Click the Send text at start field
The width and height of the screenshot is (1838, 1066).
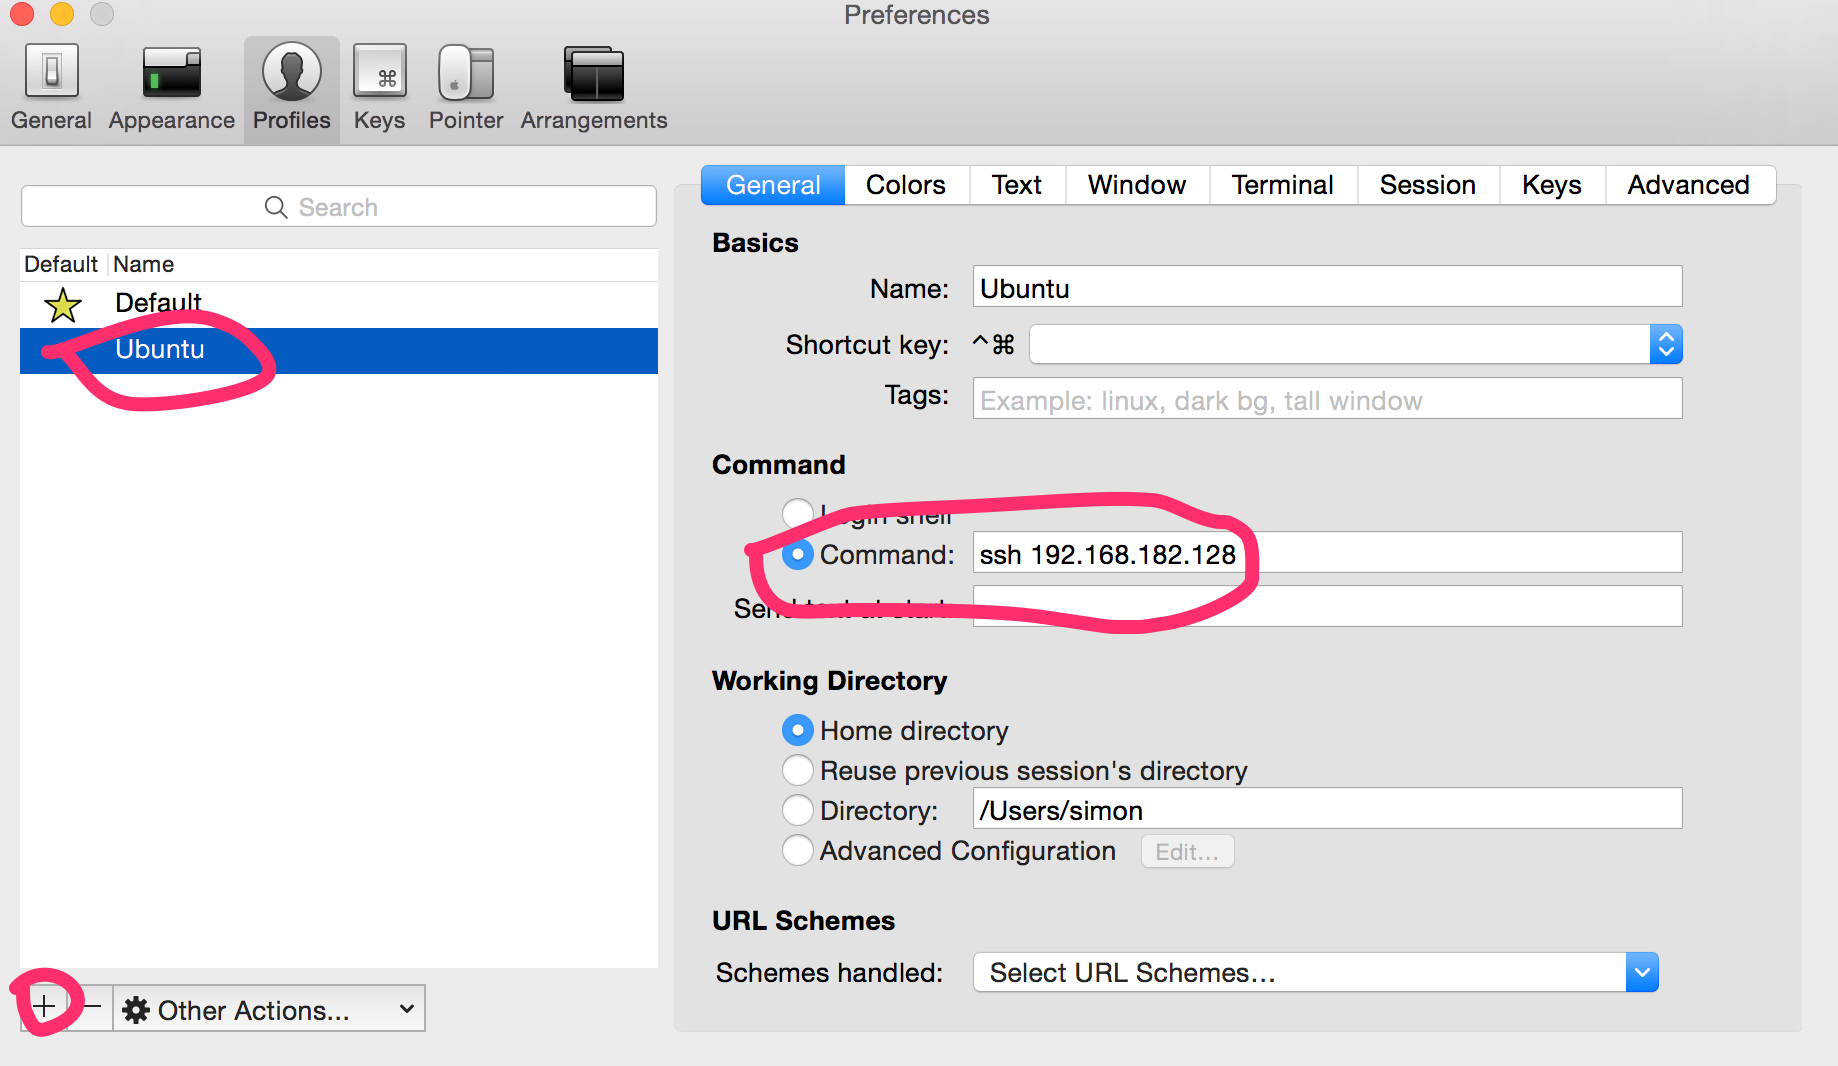pos(1327,606)
